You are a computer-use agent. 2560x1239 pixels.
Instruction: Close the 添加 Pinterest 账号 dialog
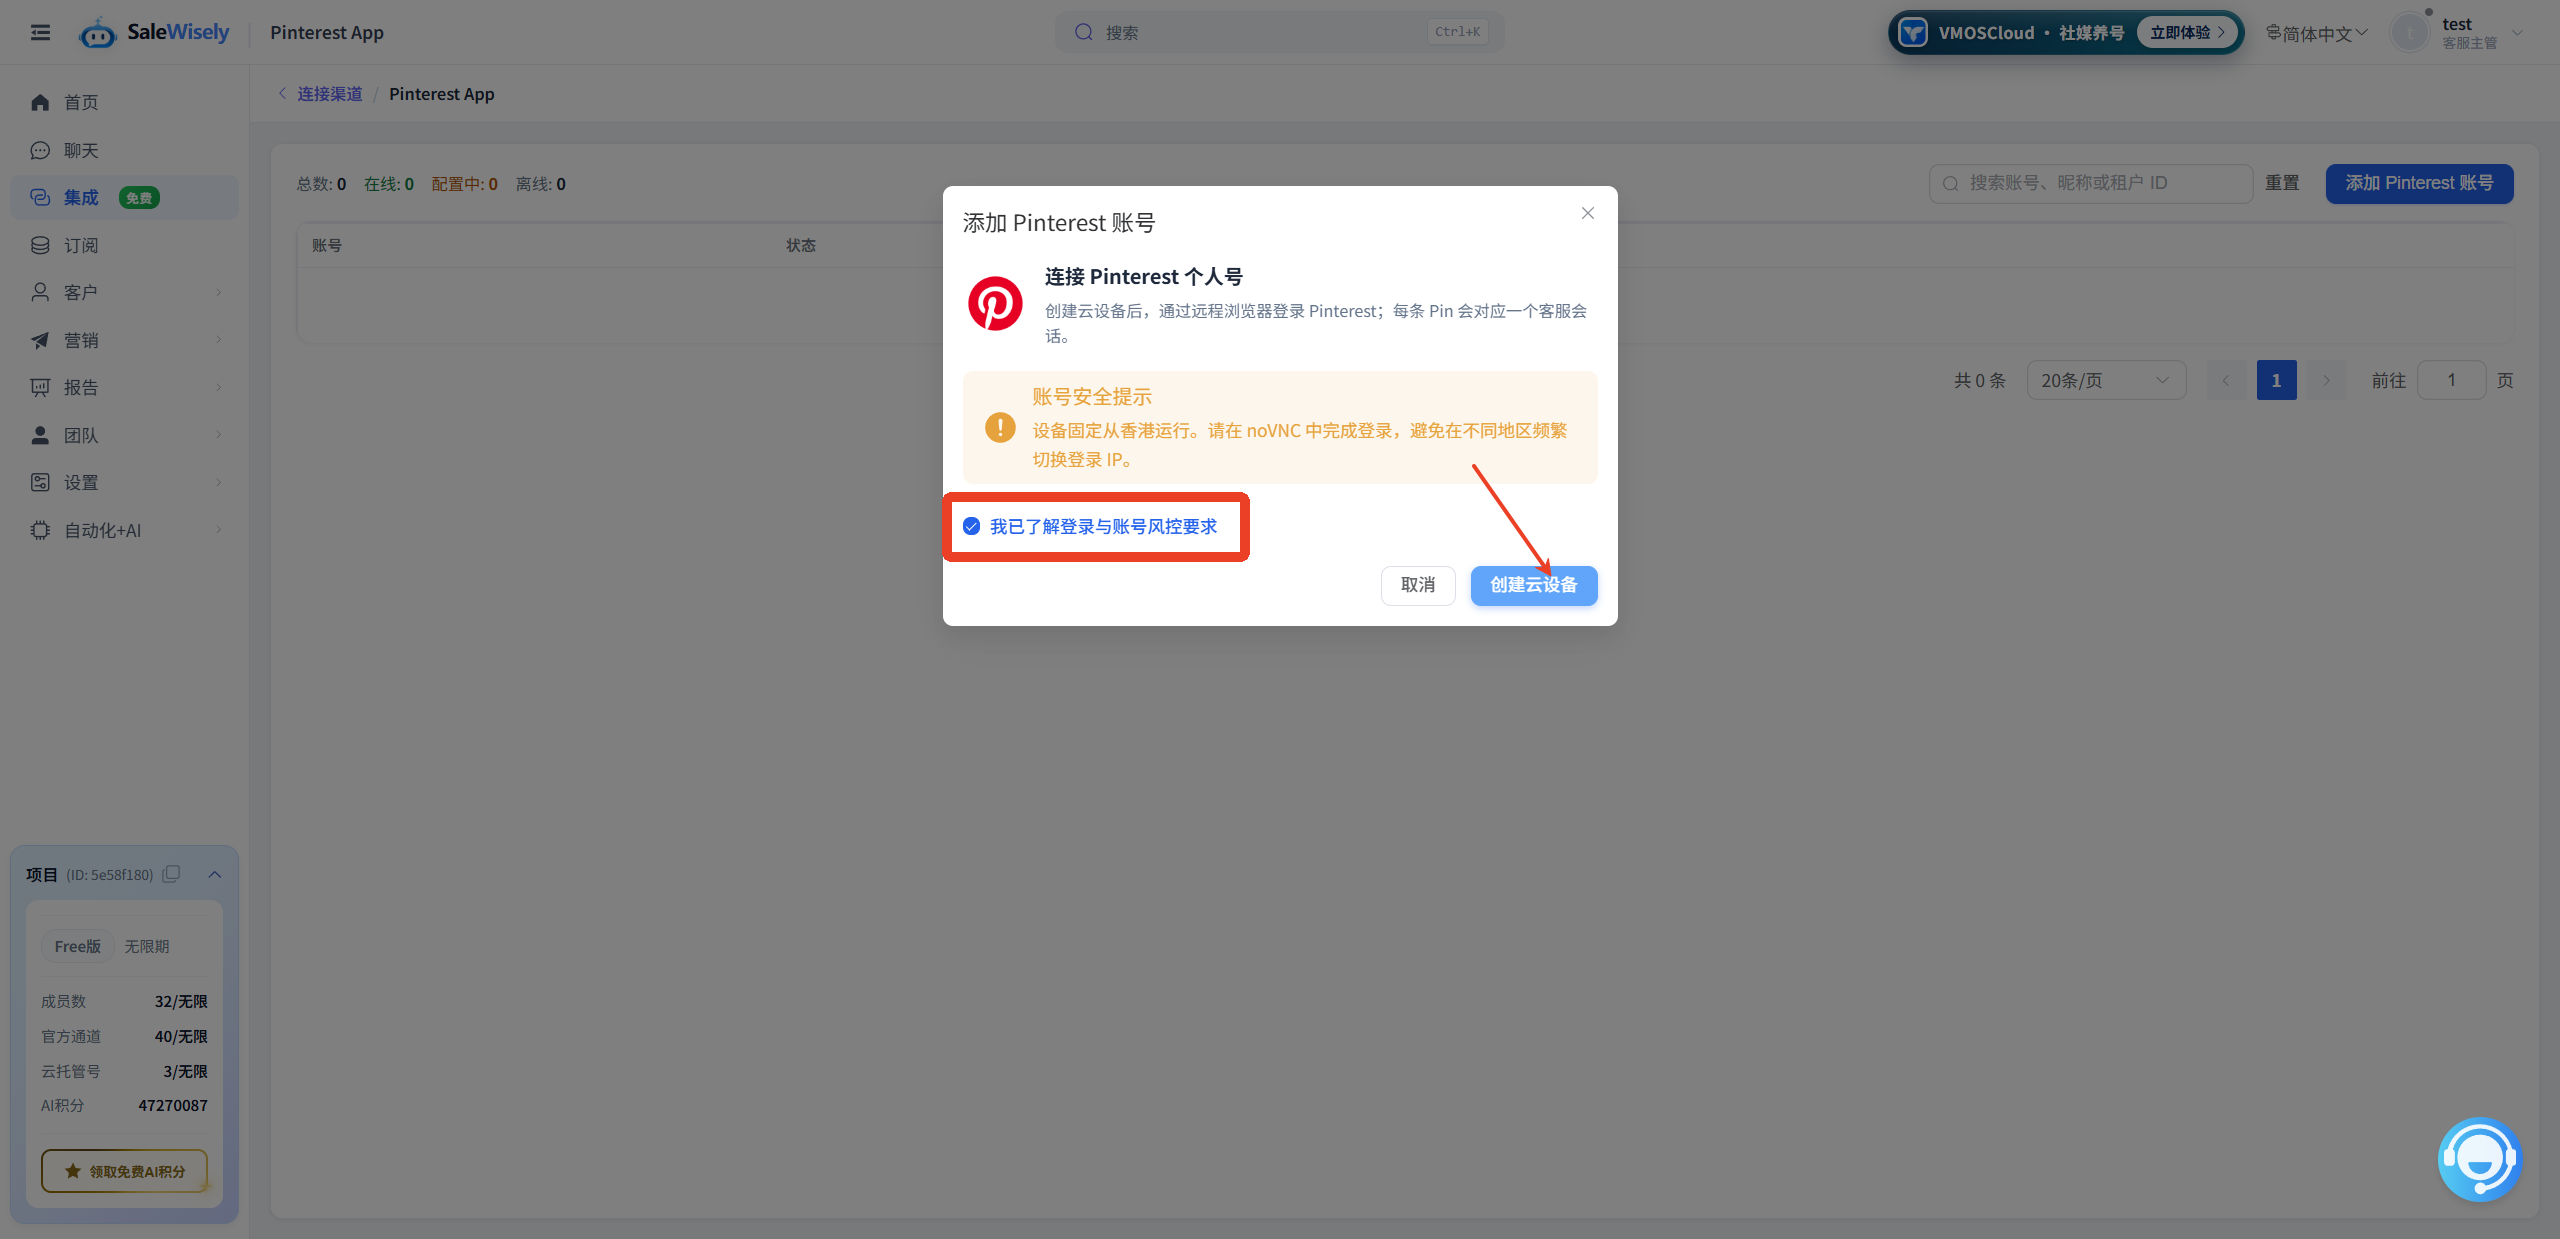click(1588, 213)
